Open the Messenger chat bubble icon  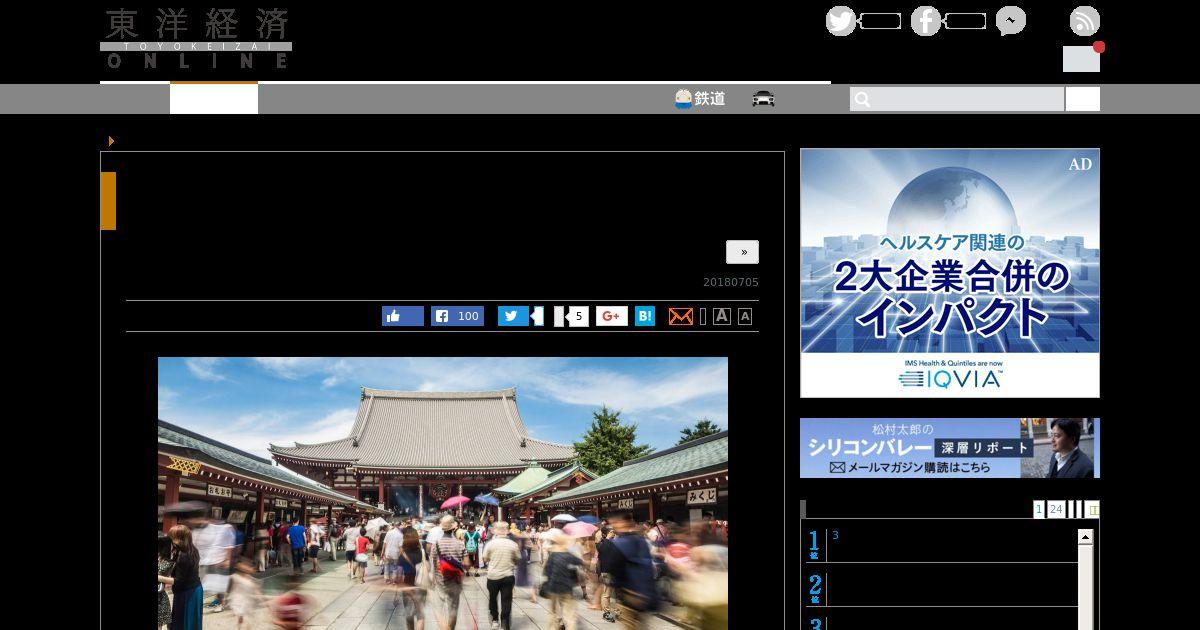click(1011, 21)
